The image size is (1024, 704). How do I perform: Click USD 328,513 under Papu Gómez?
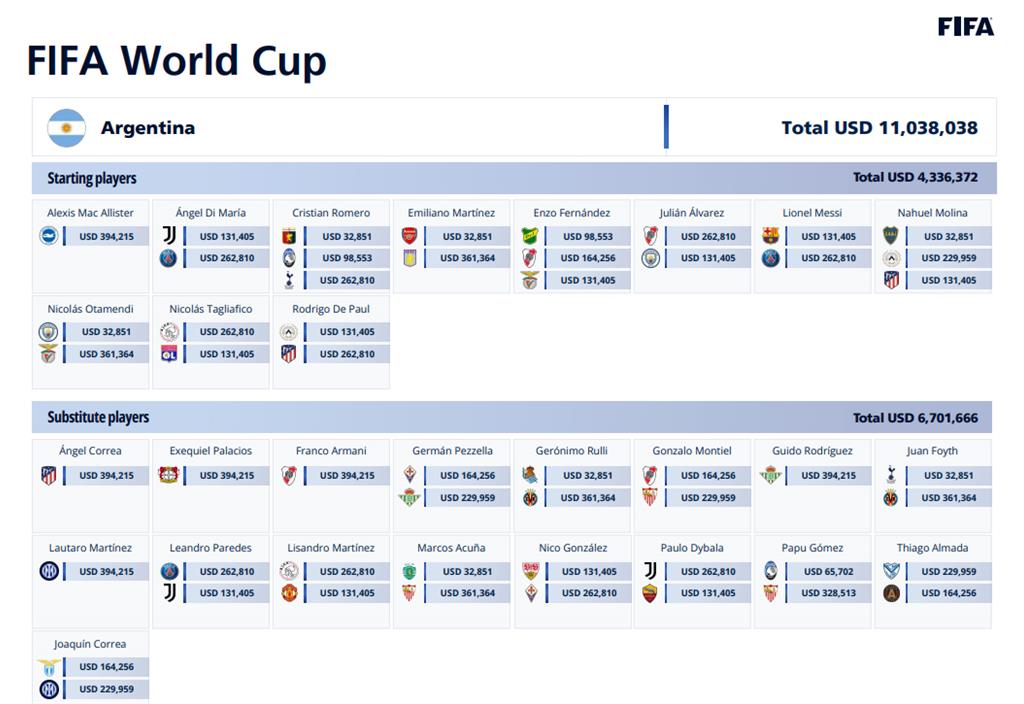point(828,593)
